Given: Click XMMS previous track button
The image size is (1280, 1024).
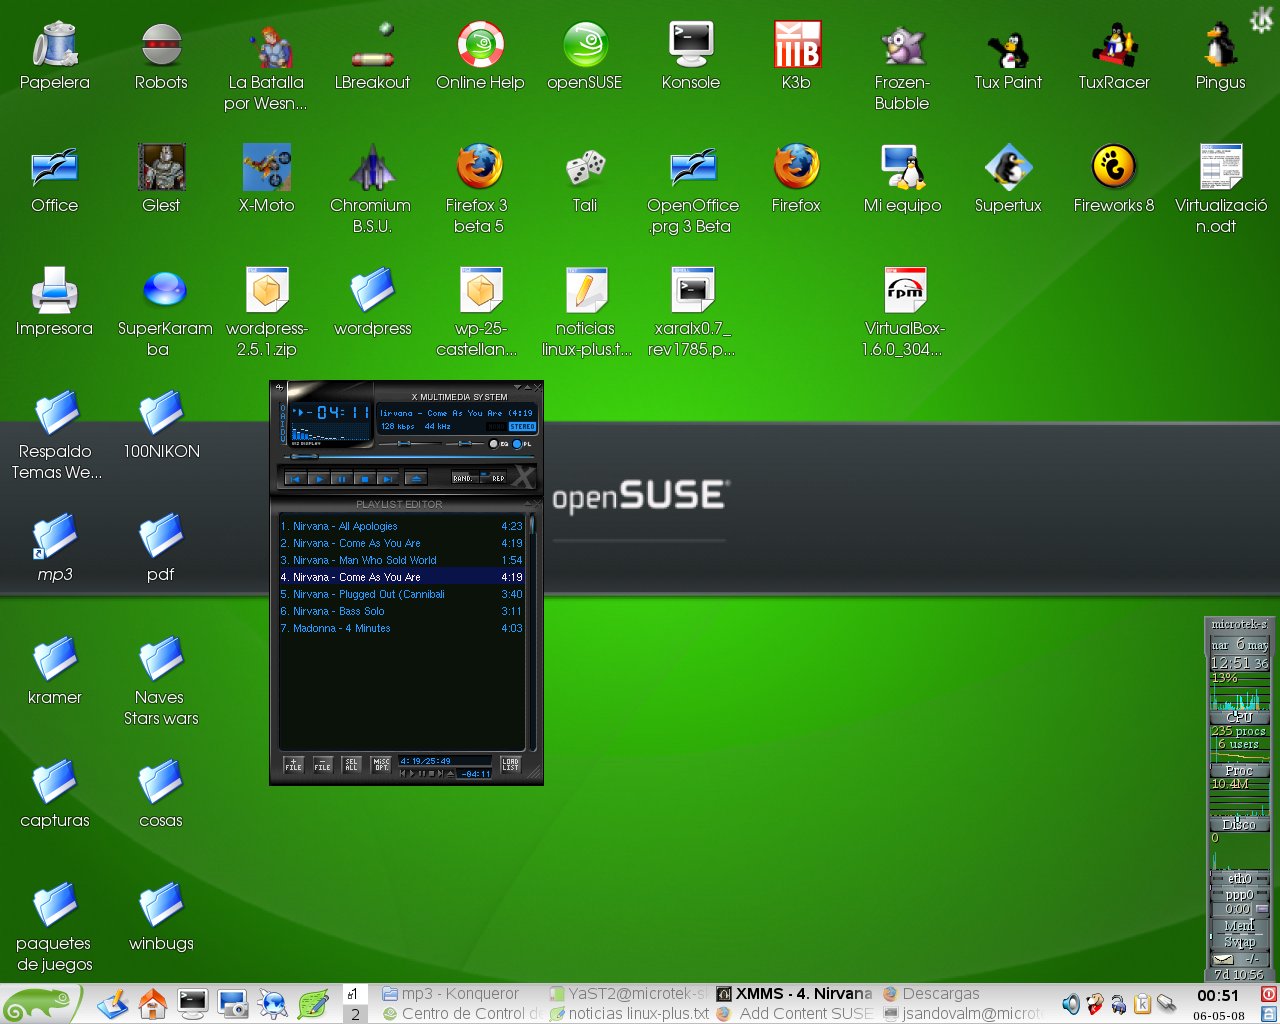Looking at the screenshot, I should tap(296, 479).
